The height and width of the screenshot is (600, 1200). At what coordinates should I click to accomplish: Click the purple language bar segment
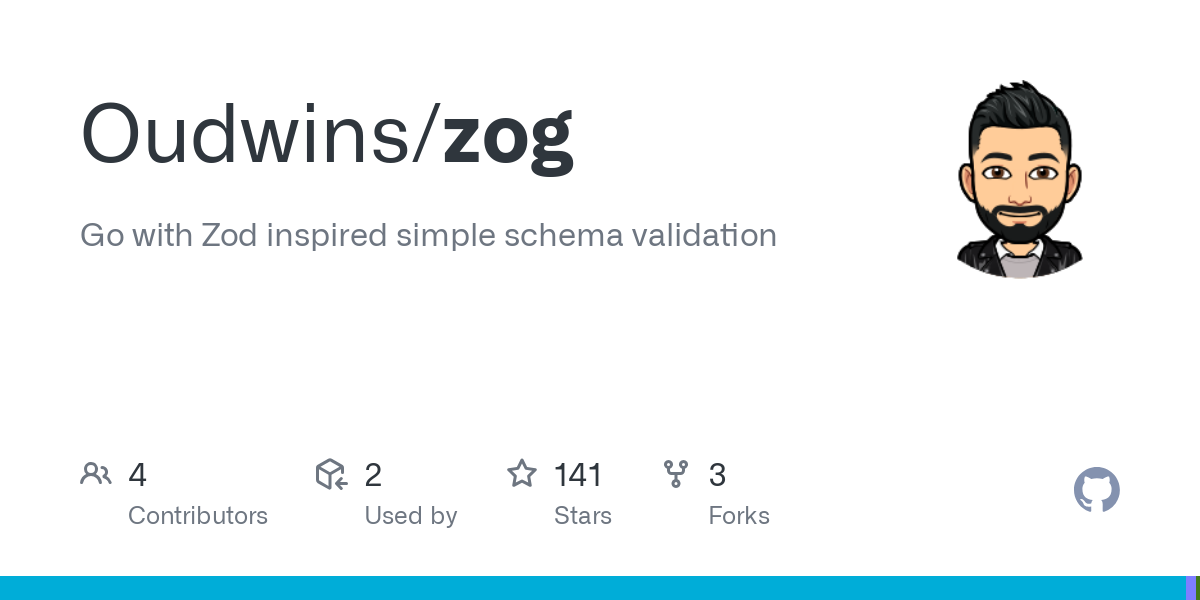pos(1190,588)
